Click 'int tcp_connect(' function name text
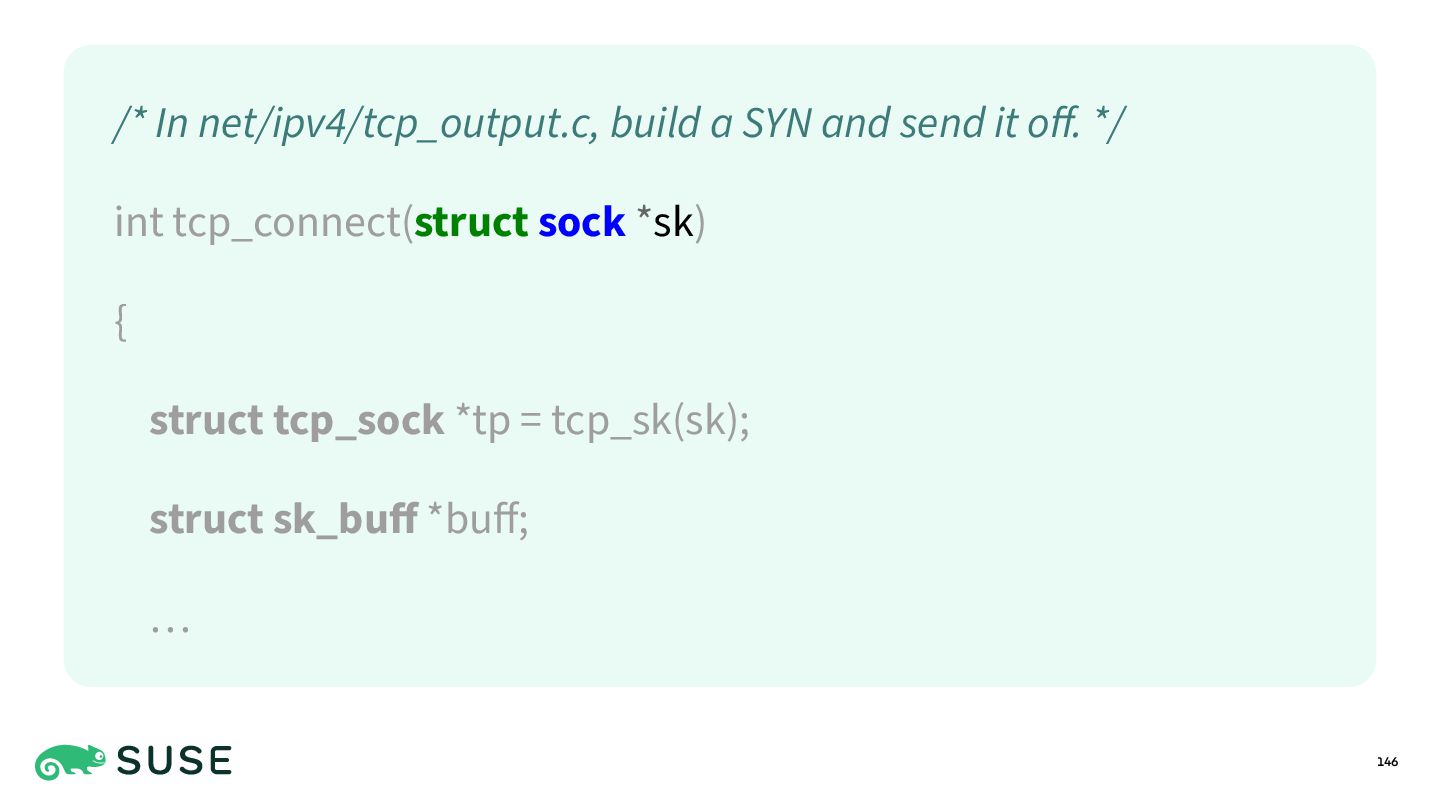Image resolution: width=1440 pixels, height=810 pixels. click(x=264, y=222)
